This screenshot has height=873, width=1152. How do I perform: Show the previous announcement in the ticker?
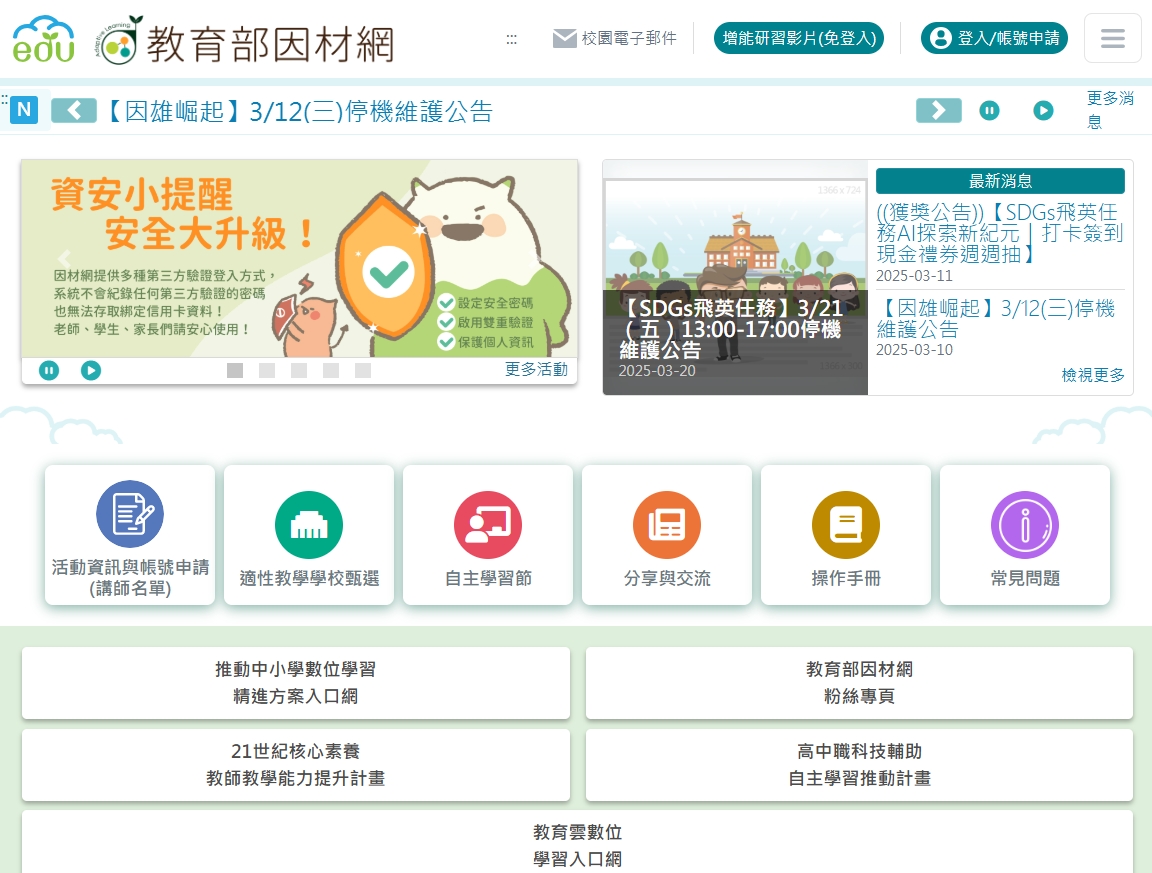[x=74, y=111]
